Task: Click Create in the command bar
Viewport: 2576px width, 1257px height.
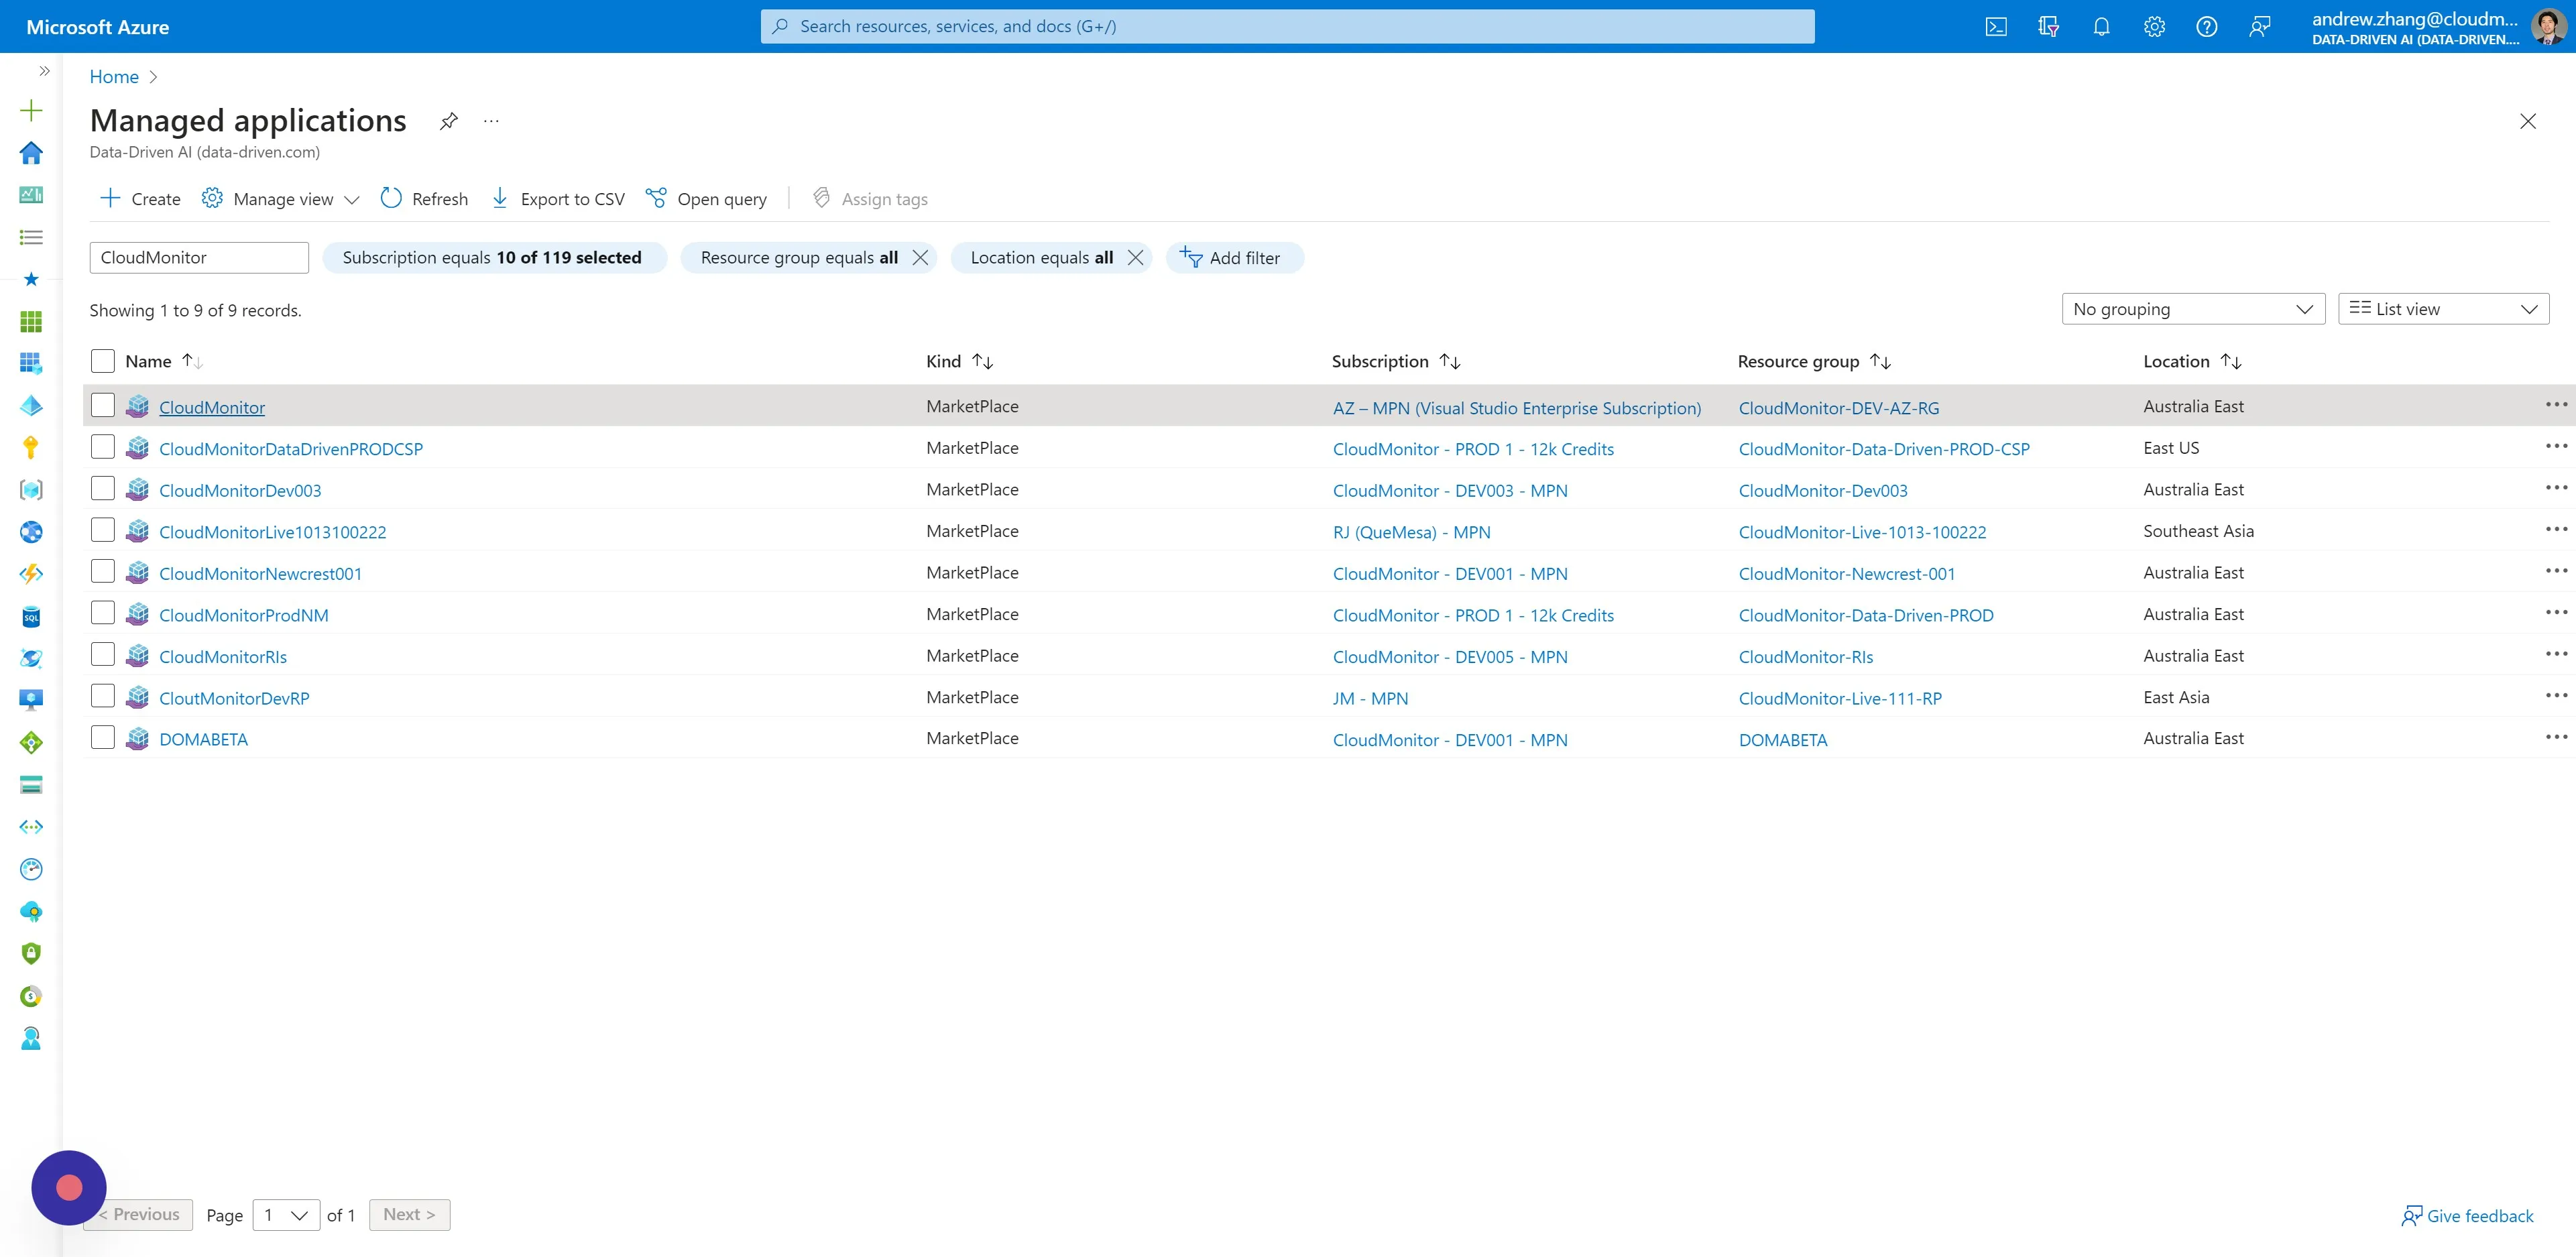Action: click(140, 199)
